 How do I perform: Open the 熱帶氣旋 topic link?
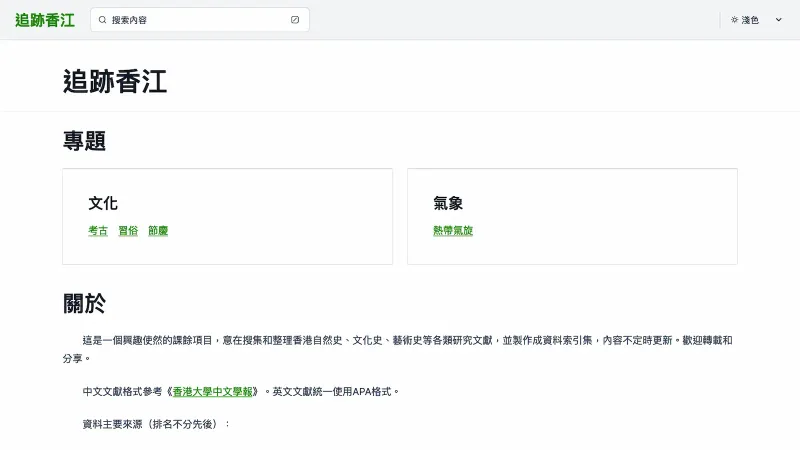[453, 231]
